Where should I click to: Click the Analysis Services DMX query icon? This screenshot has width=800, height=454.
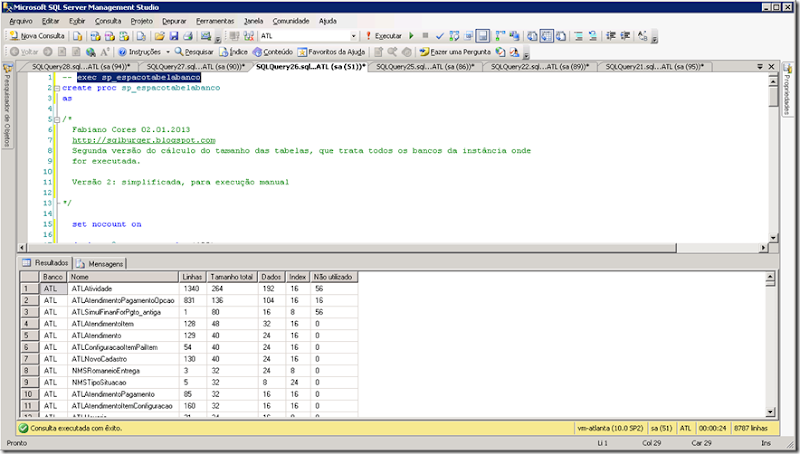pos(110,36)
